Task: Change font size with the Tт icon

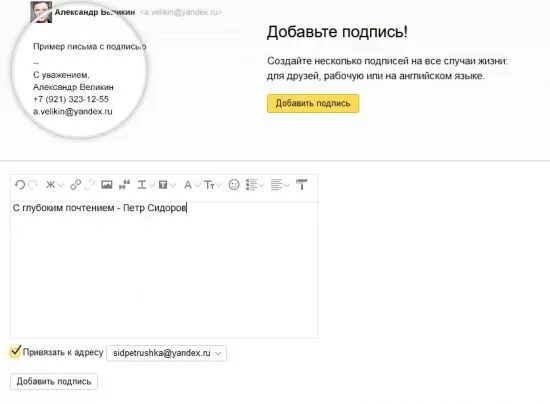Action: pos(209,184)
